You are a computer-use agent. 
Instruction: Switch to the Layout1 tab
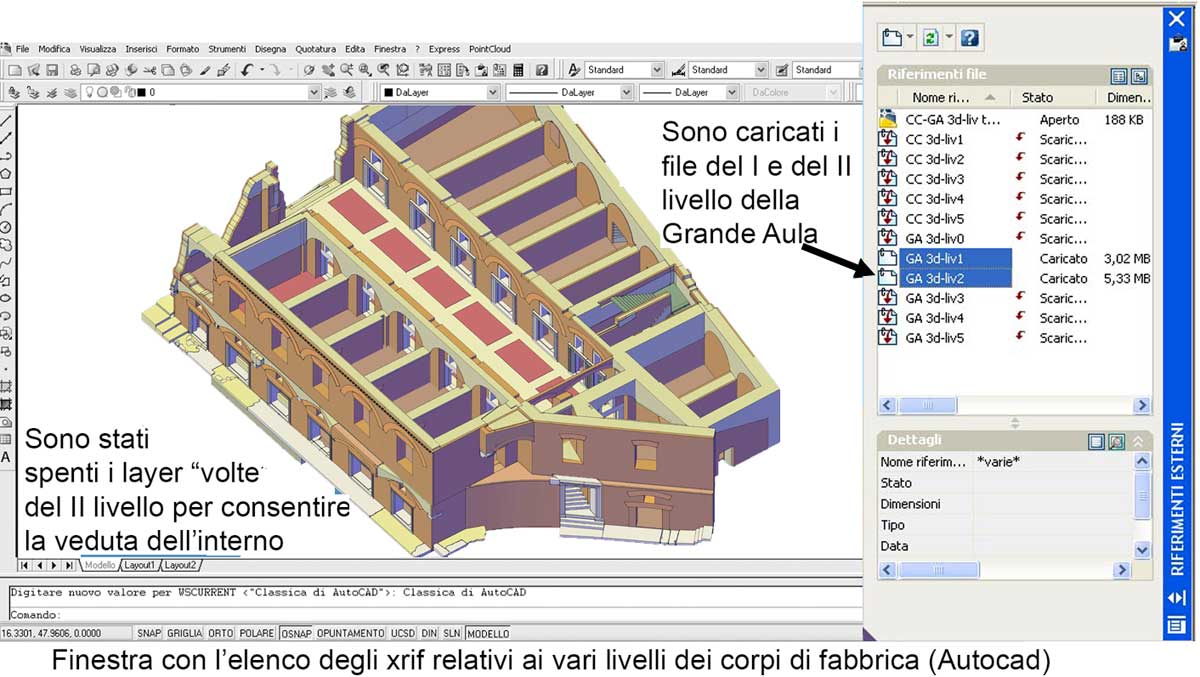[x=139, y=565]
